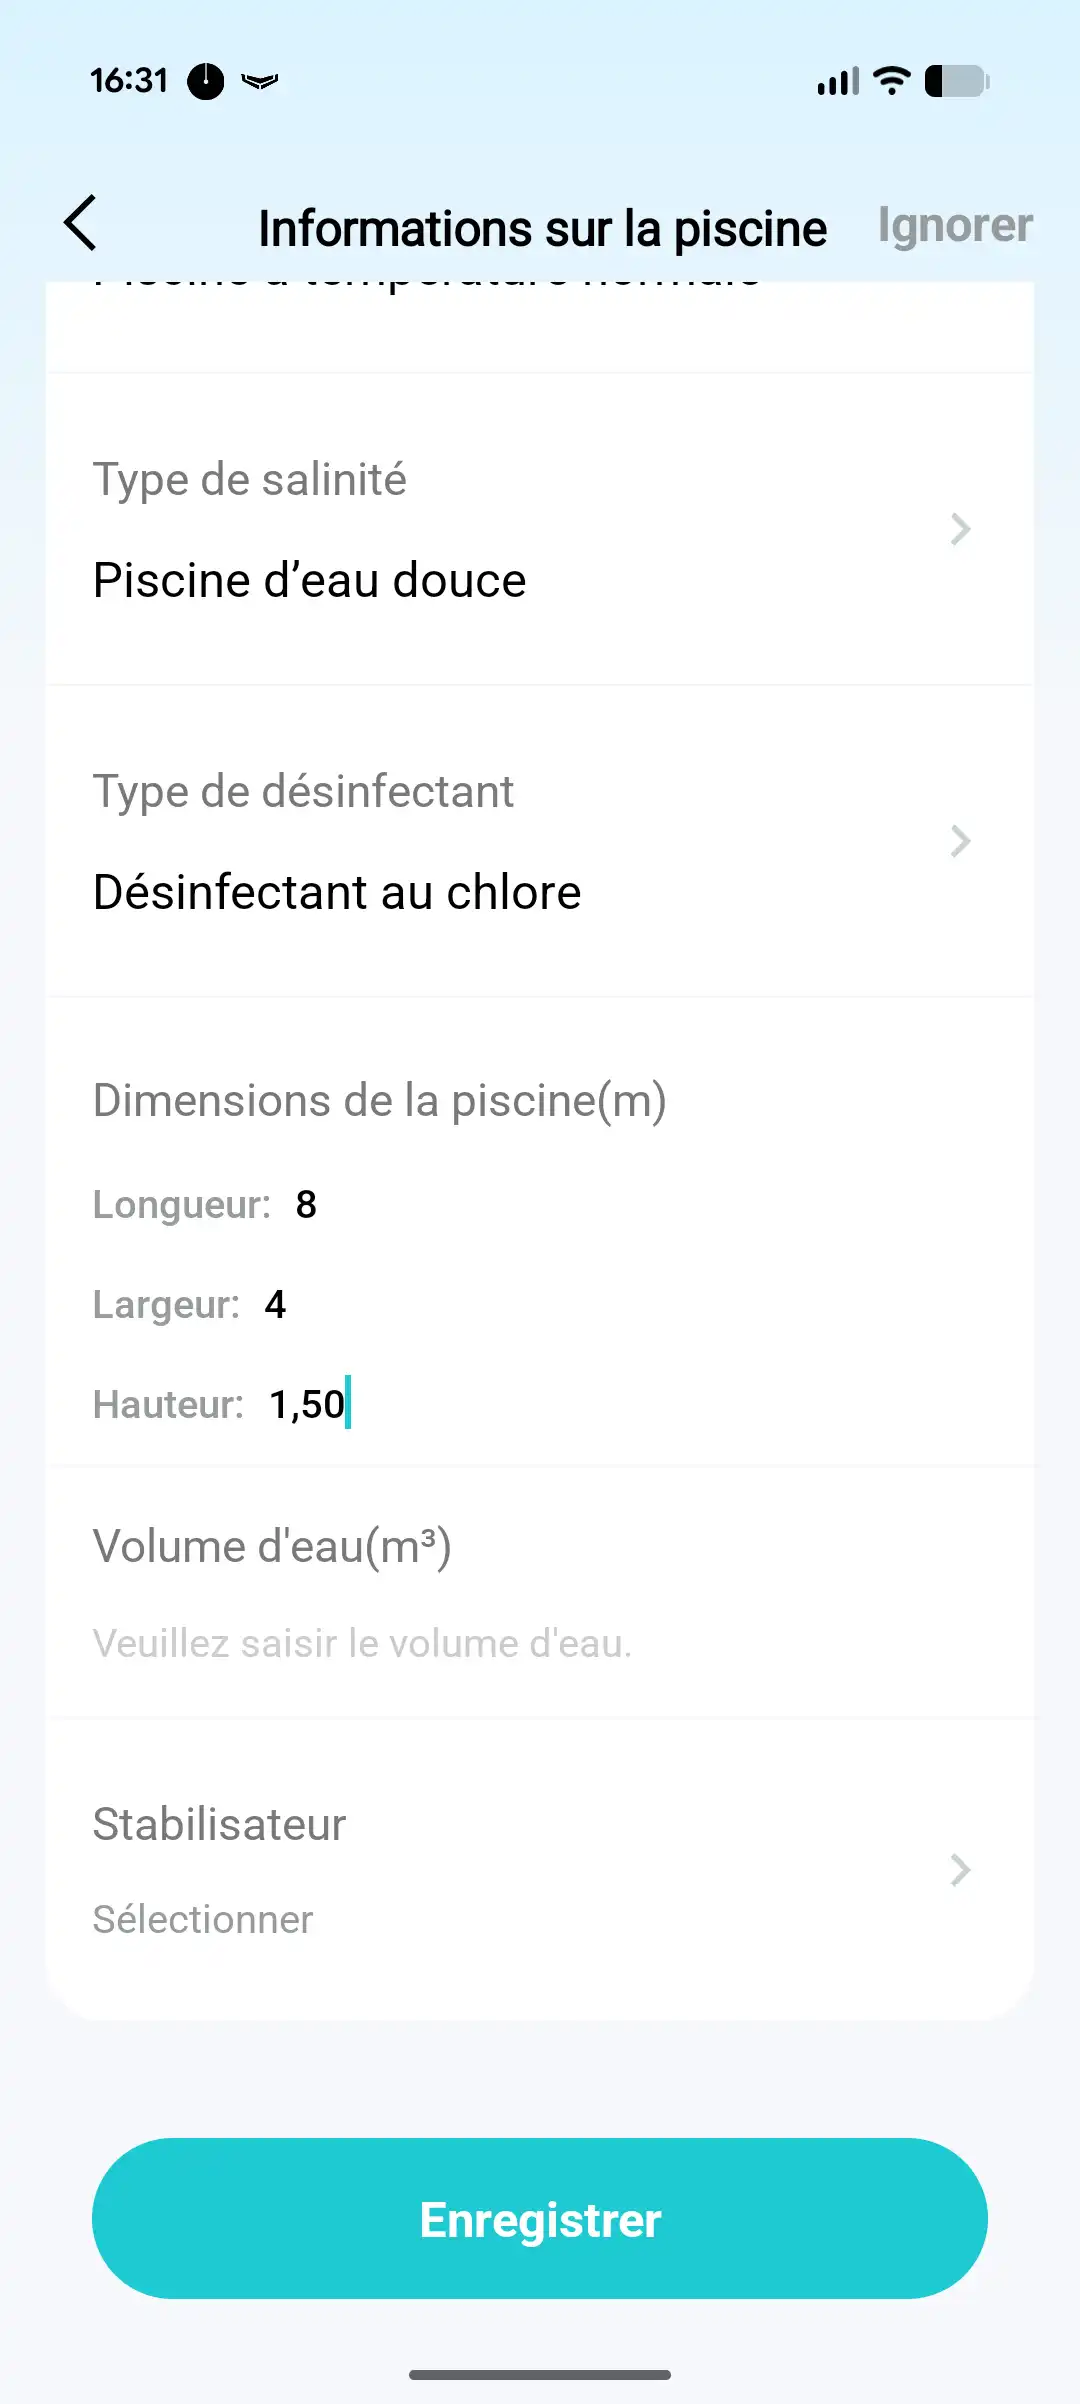Tap the Hauteur value field
The width and height of the screenshot is (1080, 2404).
coord(307,1405)
